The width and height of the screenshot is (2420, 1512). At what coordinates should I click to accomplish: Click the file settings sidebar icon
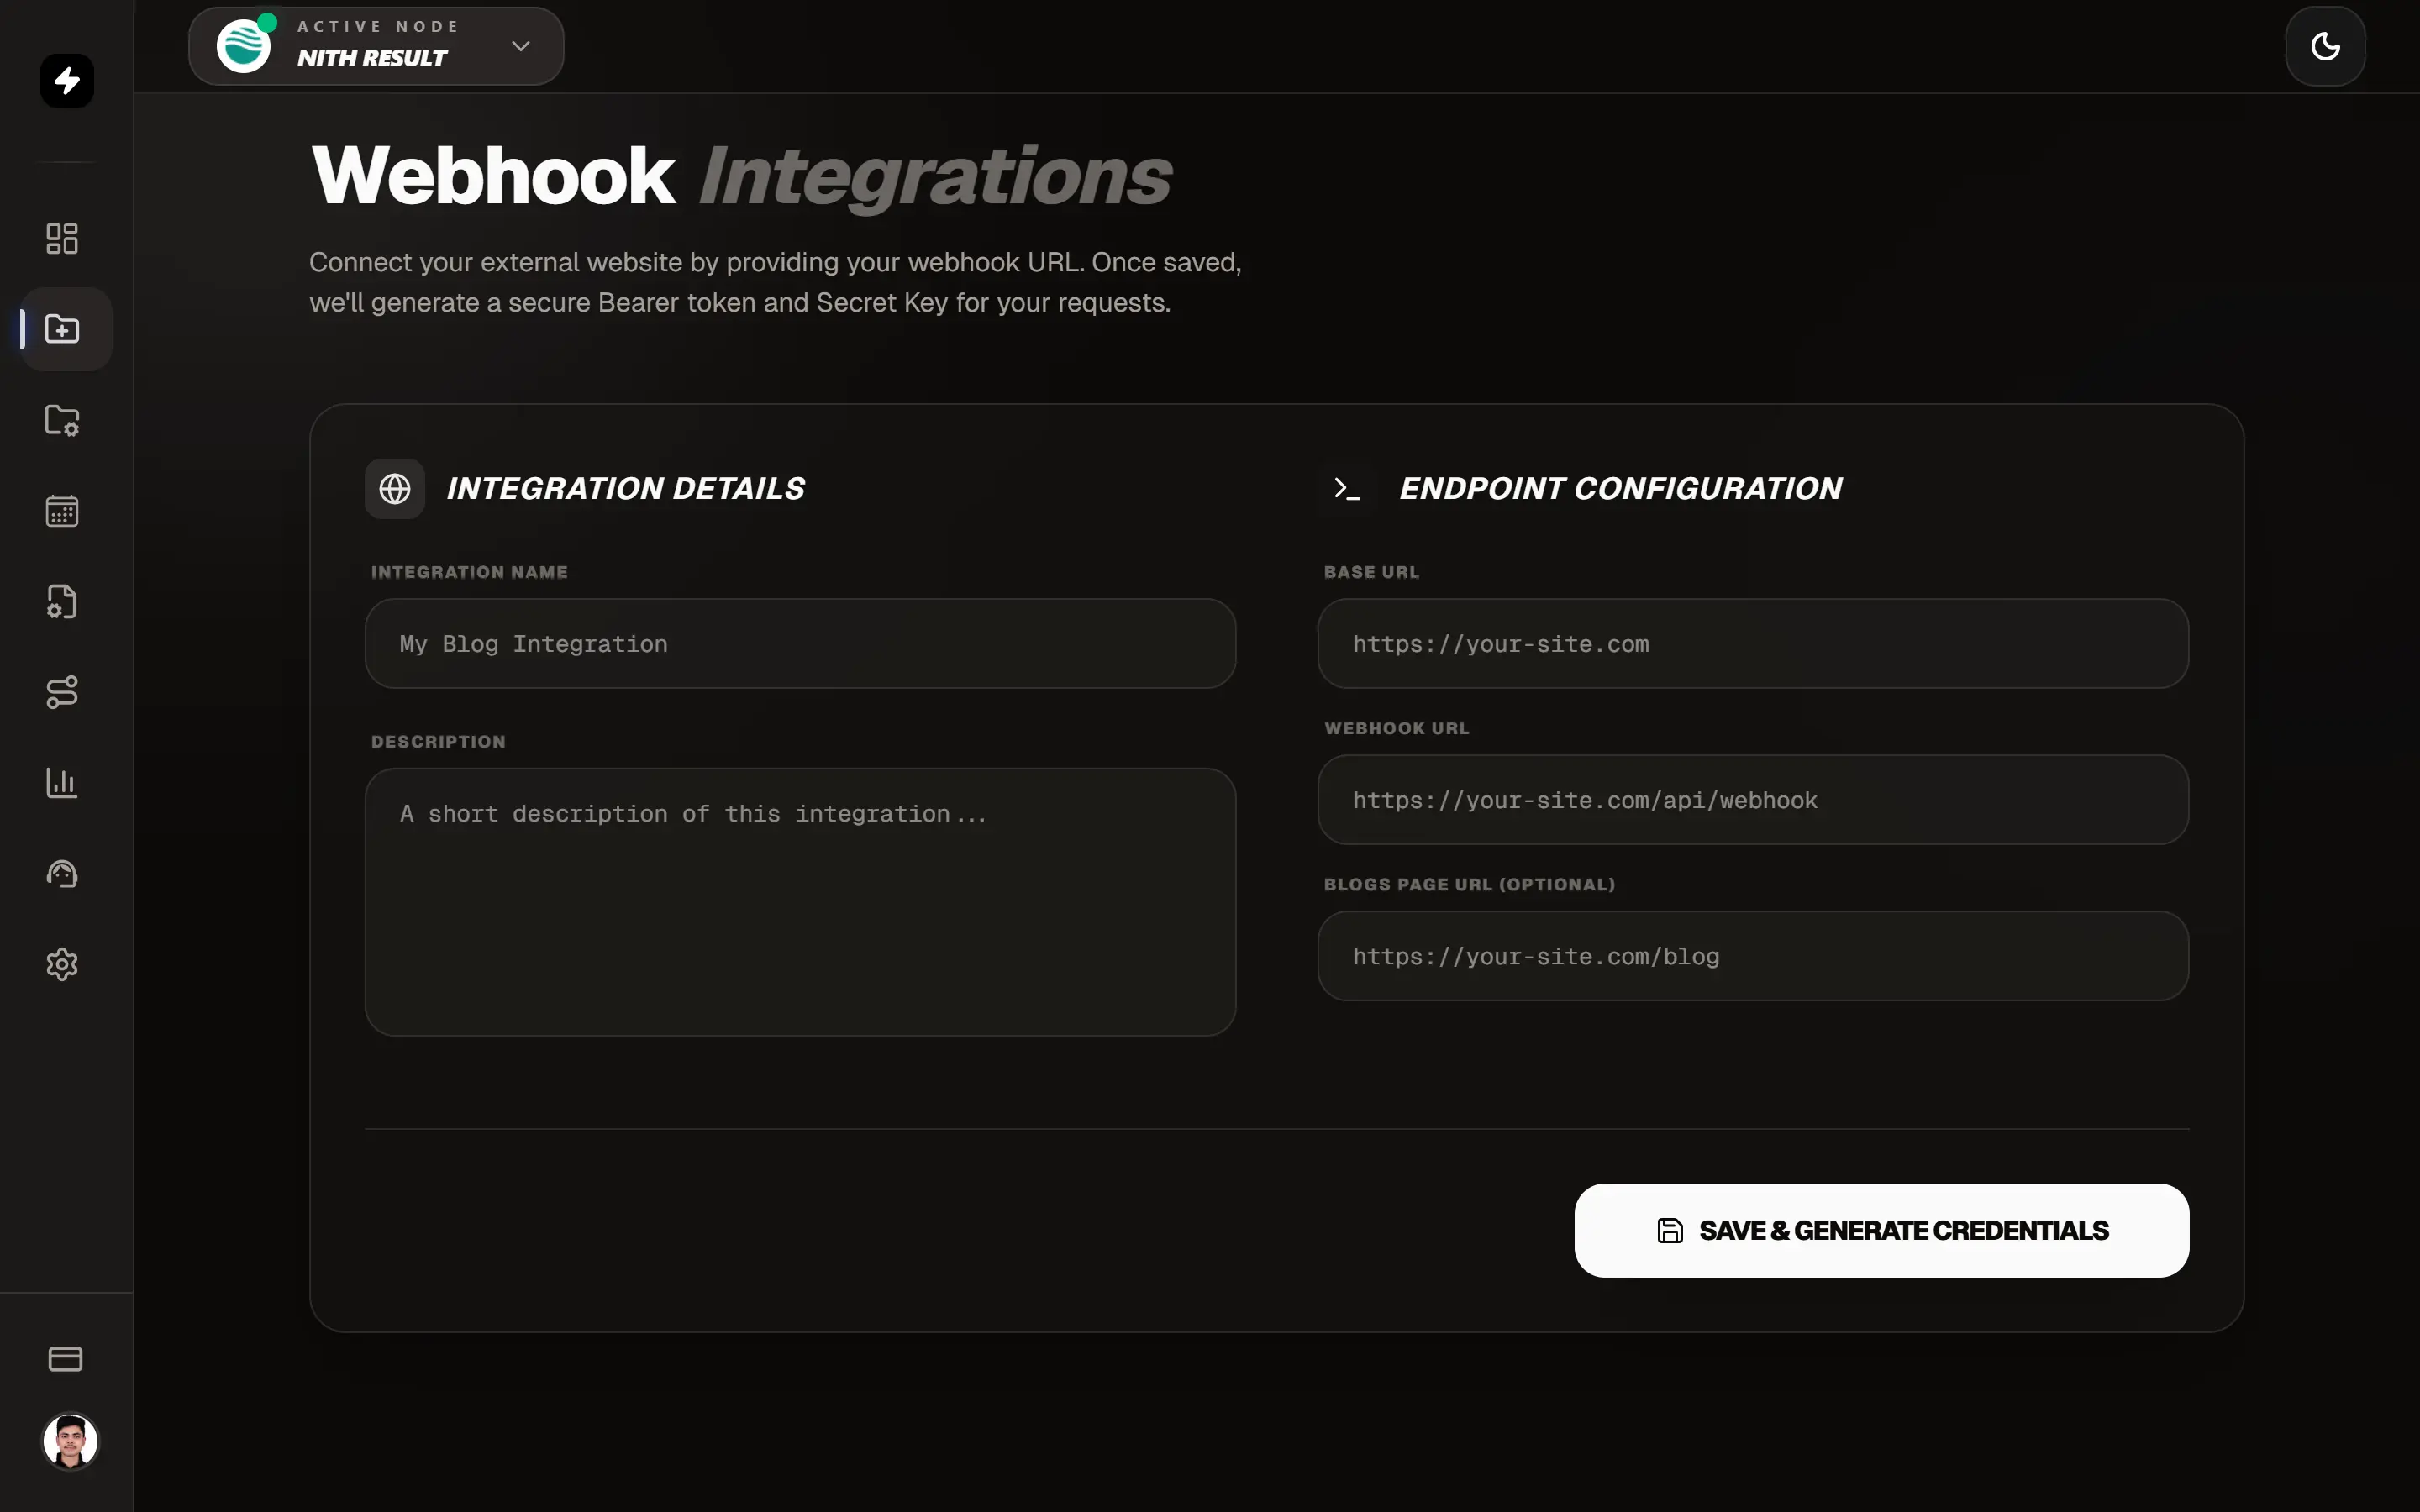pyautogui.click(x=62, y=601)
